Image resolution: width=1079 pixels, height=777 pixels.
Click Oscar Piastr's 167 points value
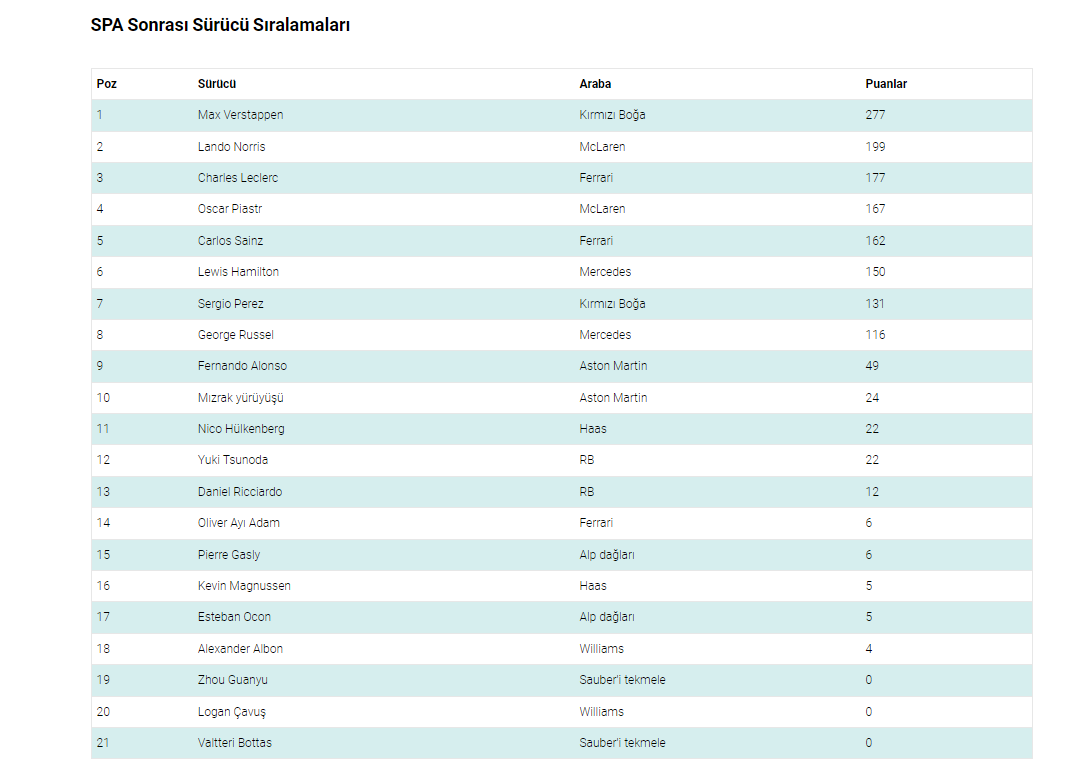875,209
